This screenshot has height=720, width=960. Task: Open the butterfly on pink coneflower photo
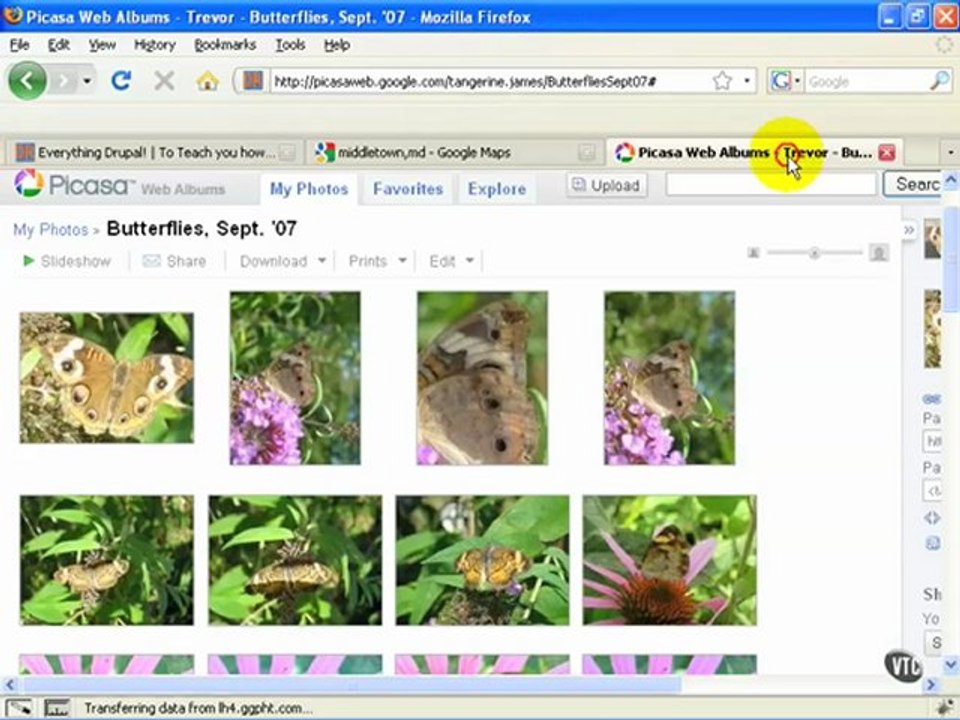coord(669,560)
